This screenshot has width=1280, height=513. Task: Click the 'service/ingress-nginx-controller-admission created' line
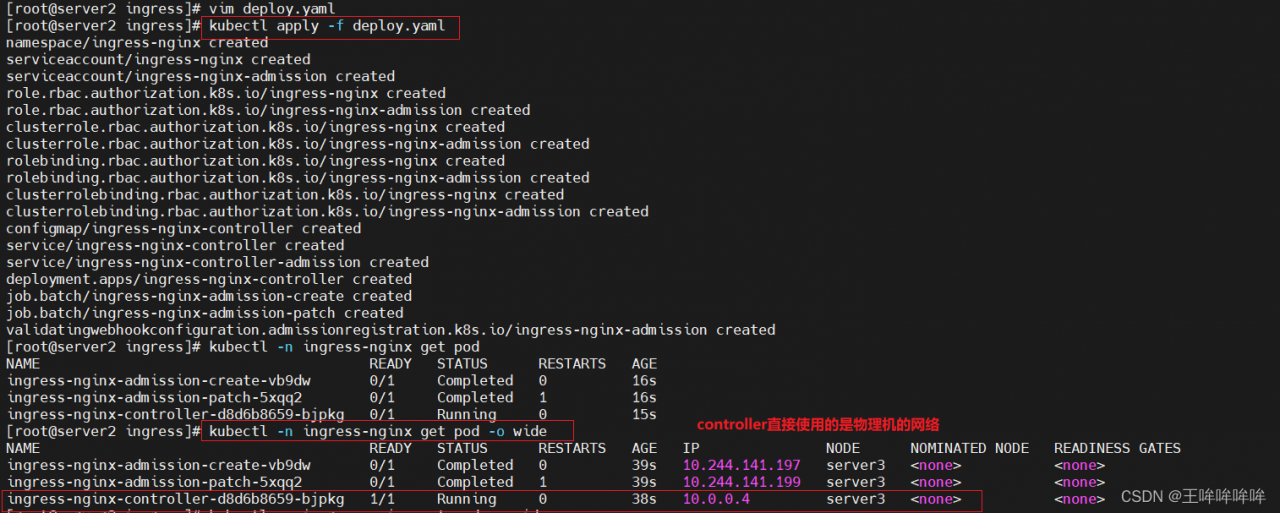pos(217,262)
